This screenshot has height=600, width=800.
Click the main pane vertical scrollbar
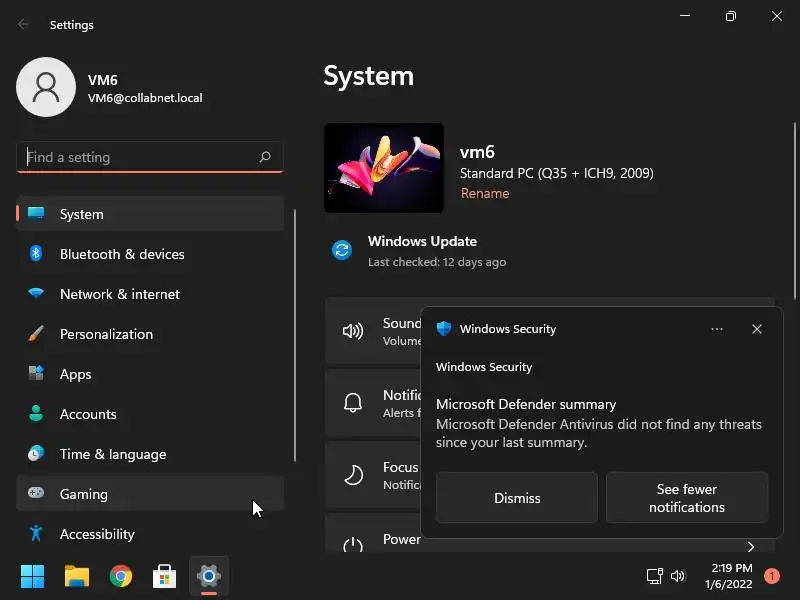794,211
